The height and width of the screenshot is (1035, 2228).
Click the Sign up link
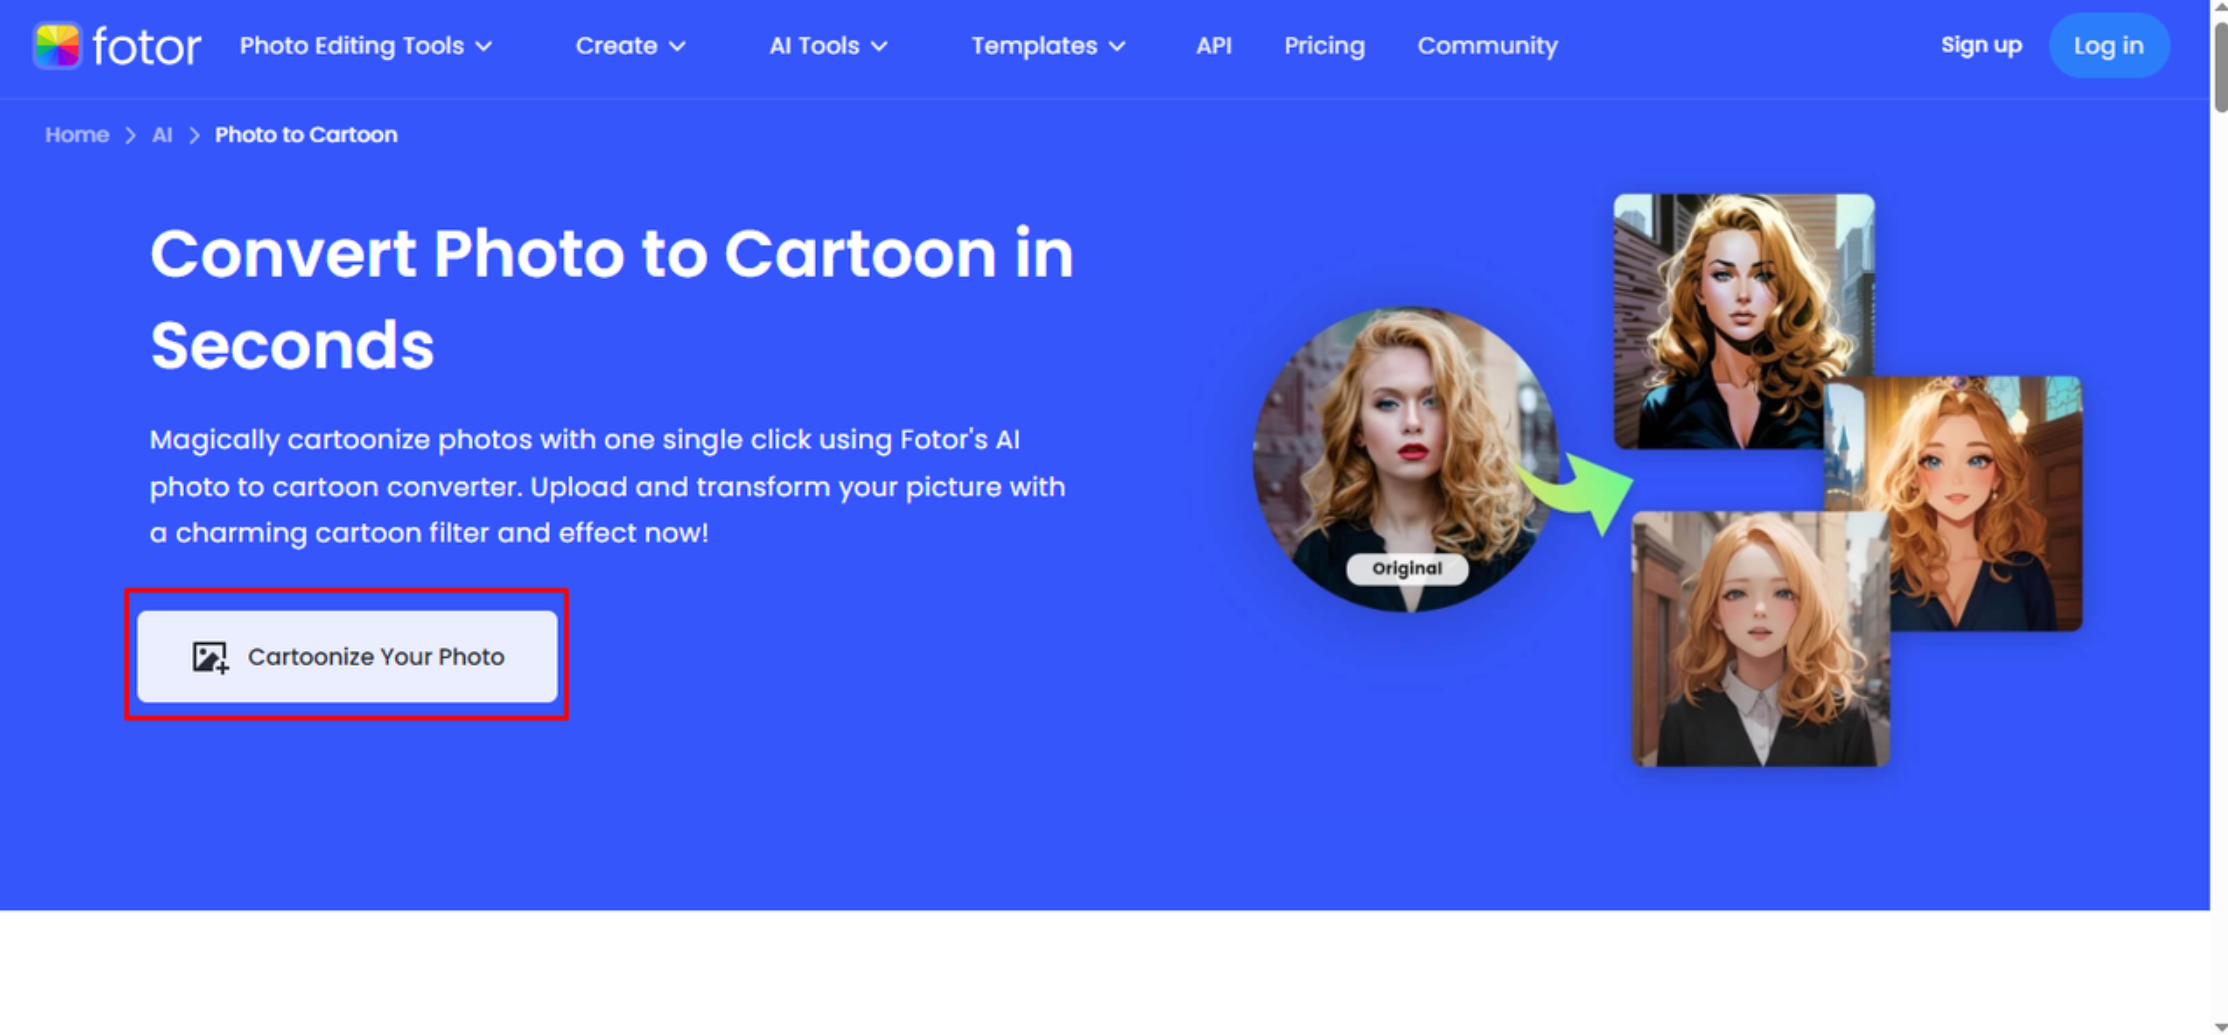(1980, 45)
